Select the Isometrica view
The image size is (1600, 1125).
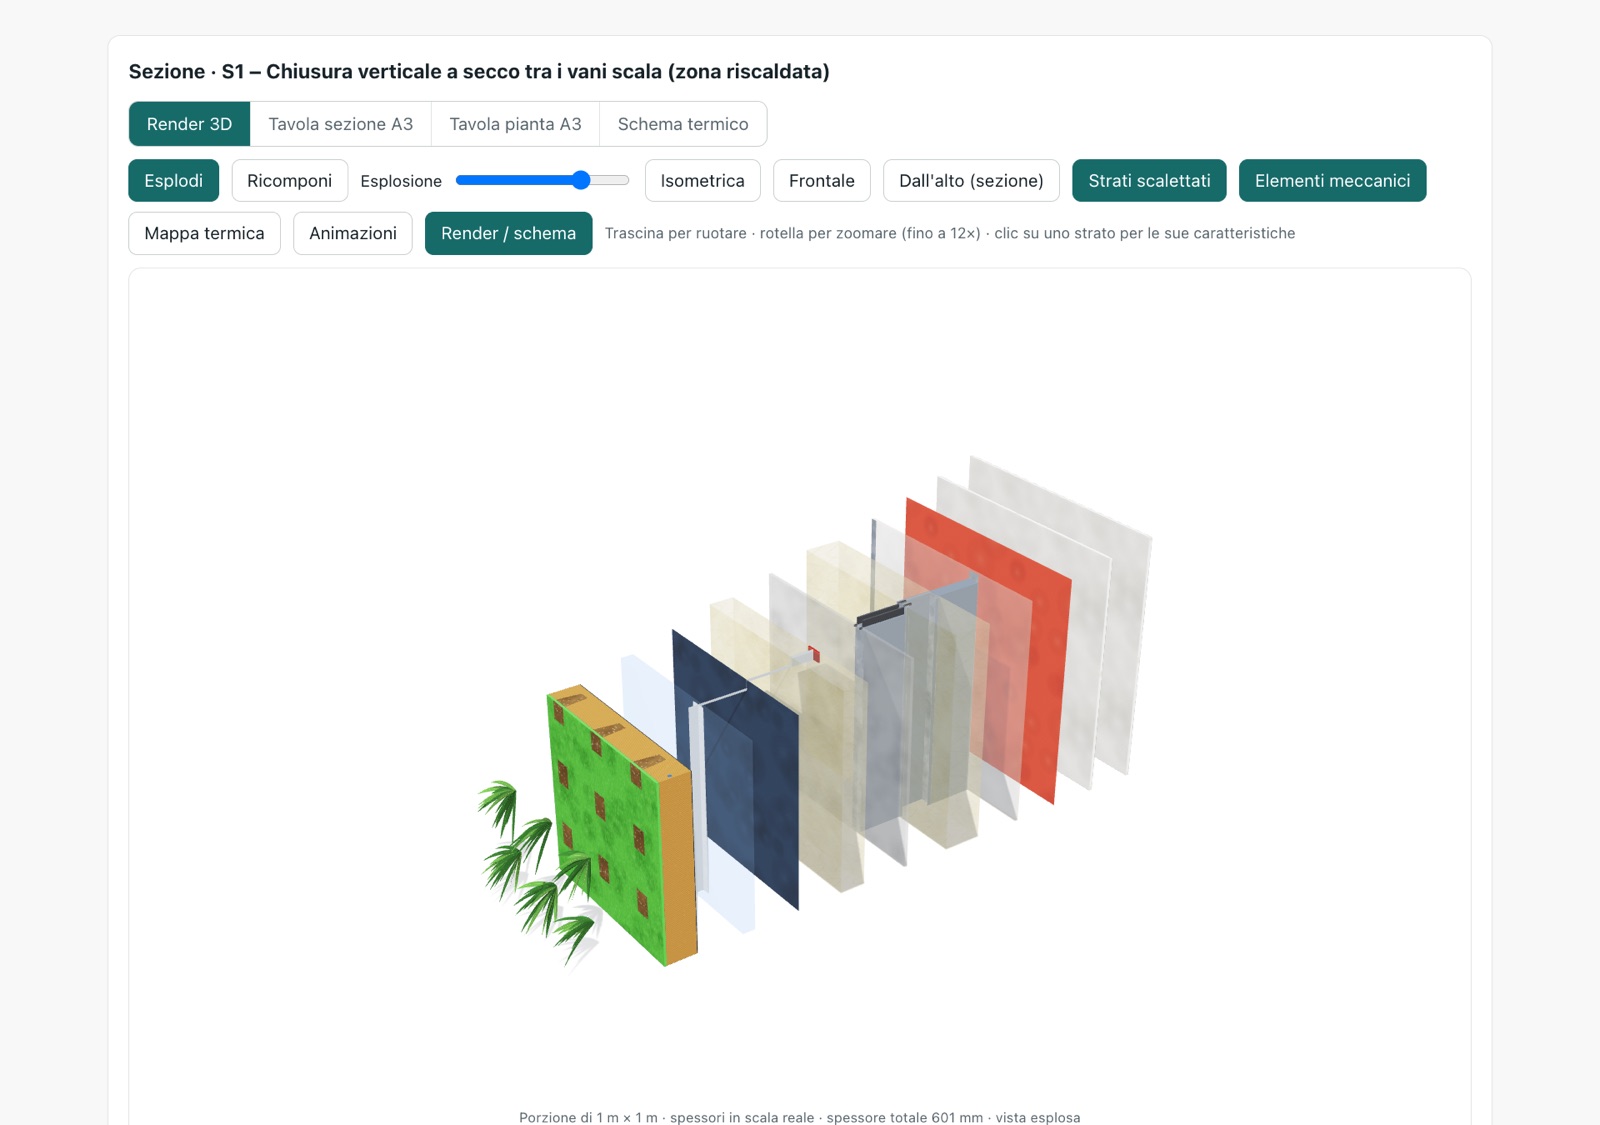[703, 181]
